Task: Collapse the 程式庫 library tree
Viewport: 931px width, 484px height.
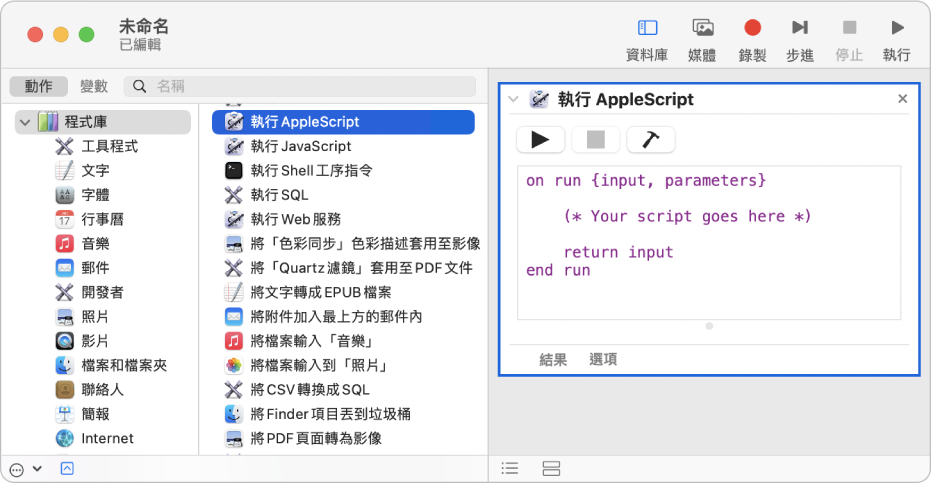Action: [x=24, y=122]
